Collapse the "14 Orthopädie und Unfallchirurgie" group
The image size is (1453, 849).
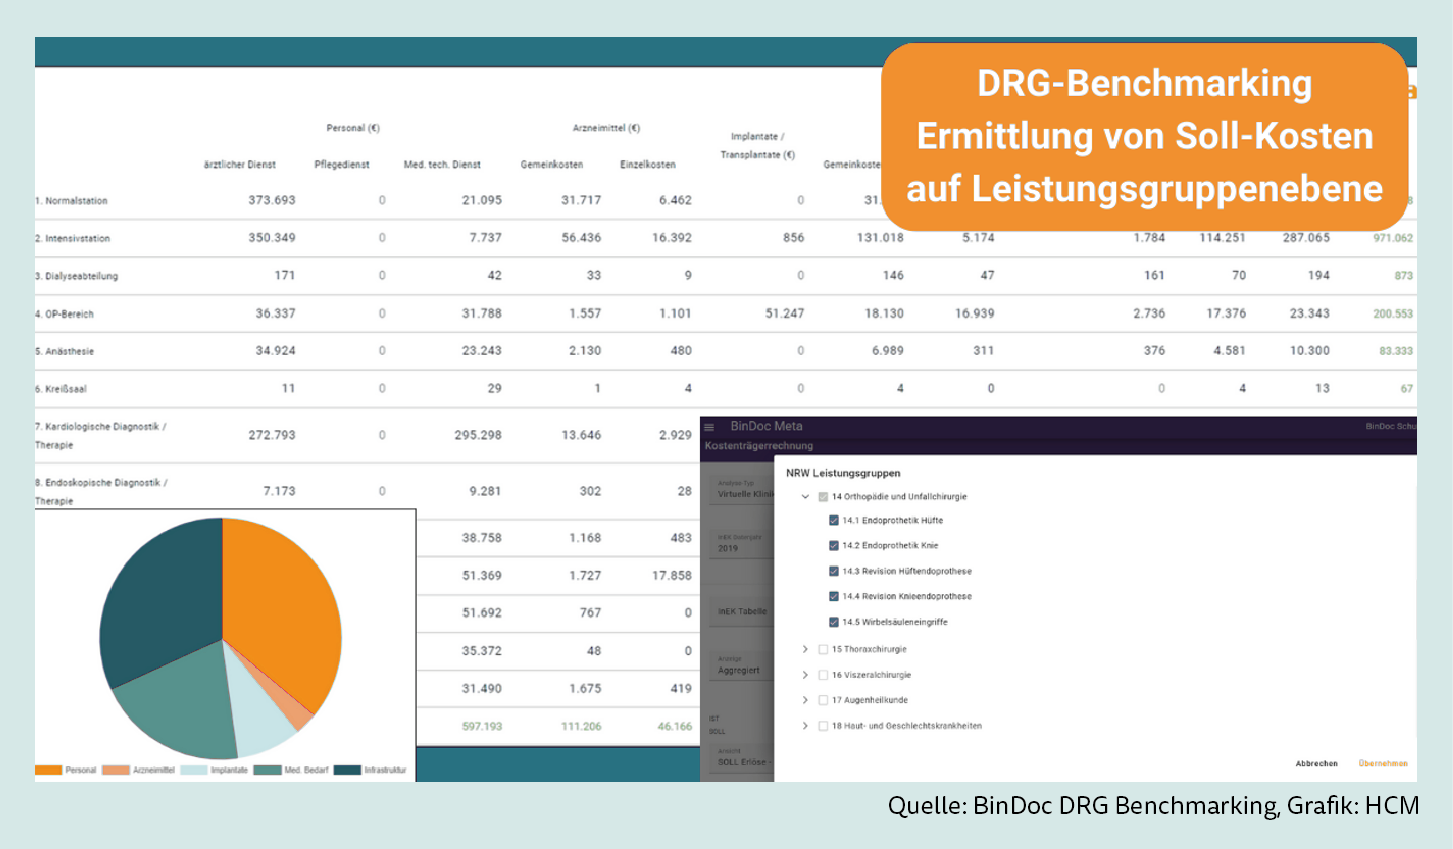coord(803,495)
